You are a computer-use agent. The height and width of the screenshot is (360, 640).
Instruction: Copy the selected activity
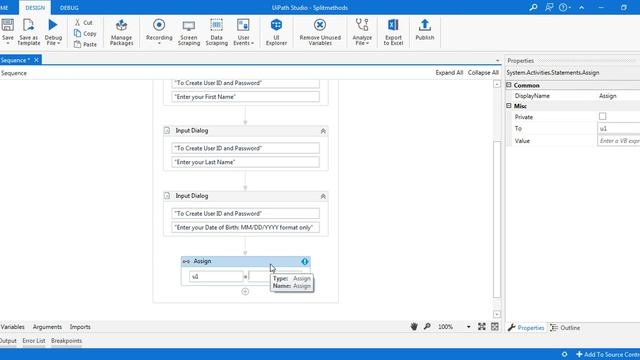(x=85, y=33)
